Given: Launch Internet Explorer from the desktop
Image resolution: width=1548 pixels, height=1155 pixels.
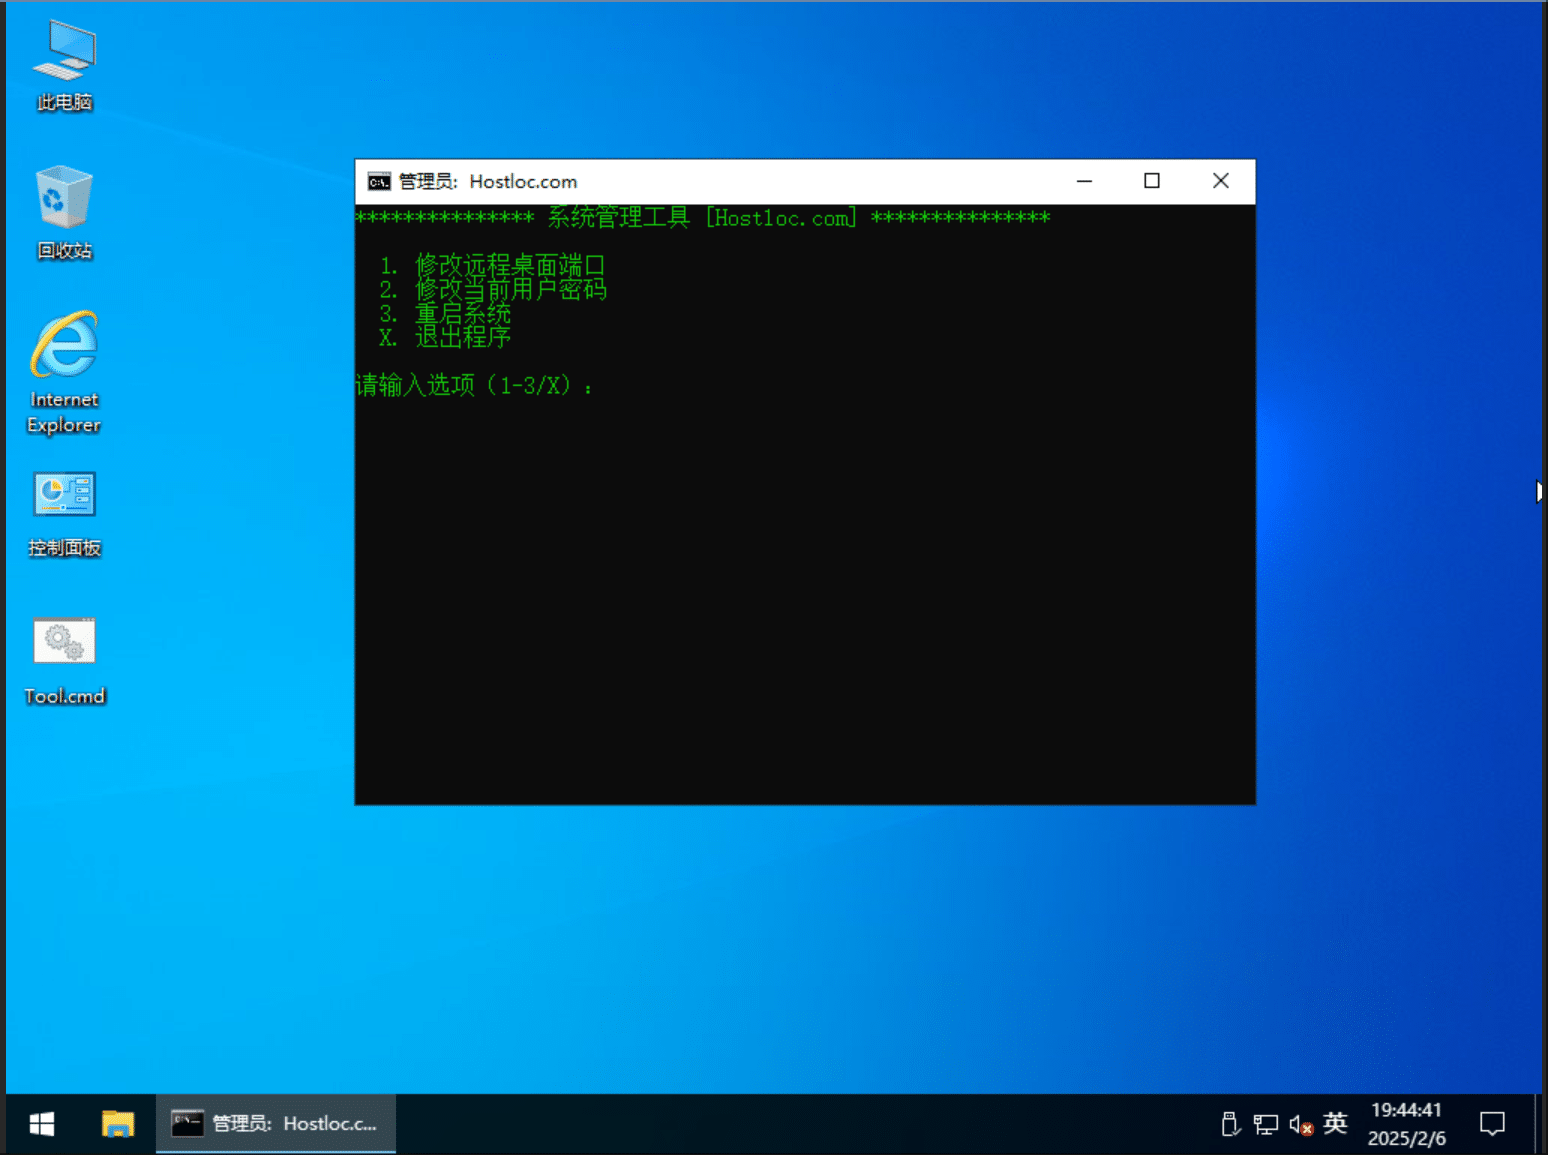Looking at the screenshot, I should (63, 355).
